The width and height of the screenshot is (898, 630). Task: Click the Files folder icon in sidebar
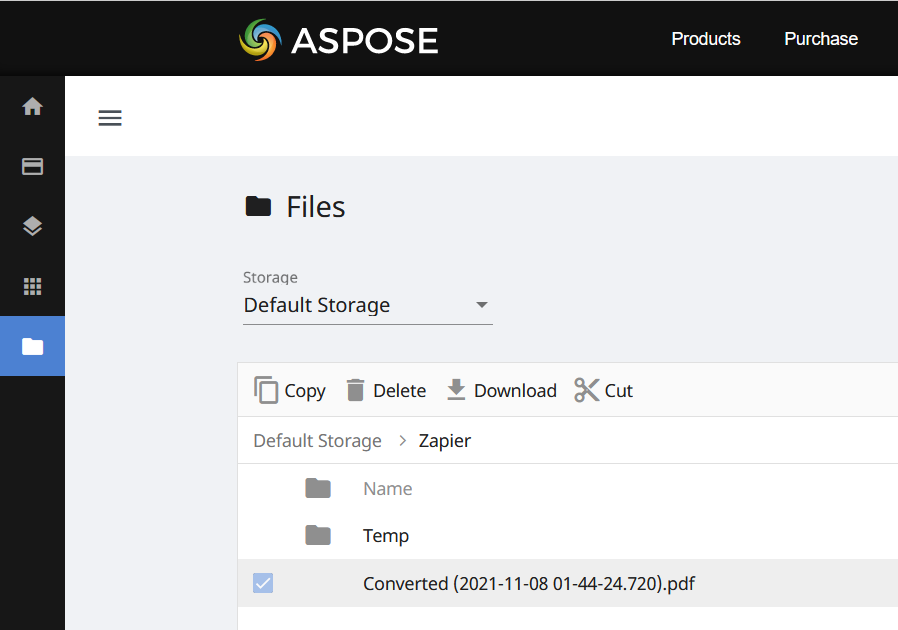32,347
